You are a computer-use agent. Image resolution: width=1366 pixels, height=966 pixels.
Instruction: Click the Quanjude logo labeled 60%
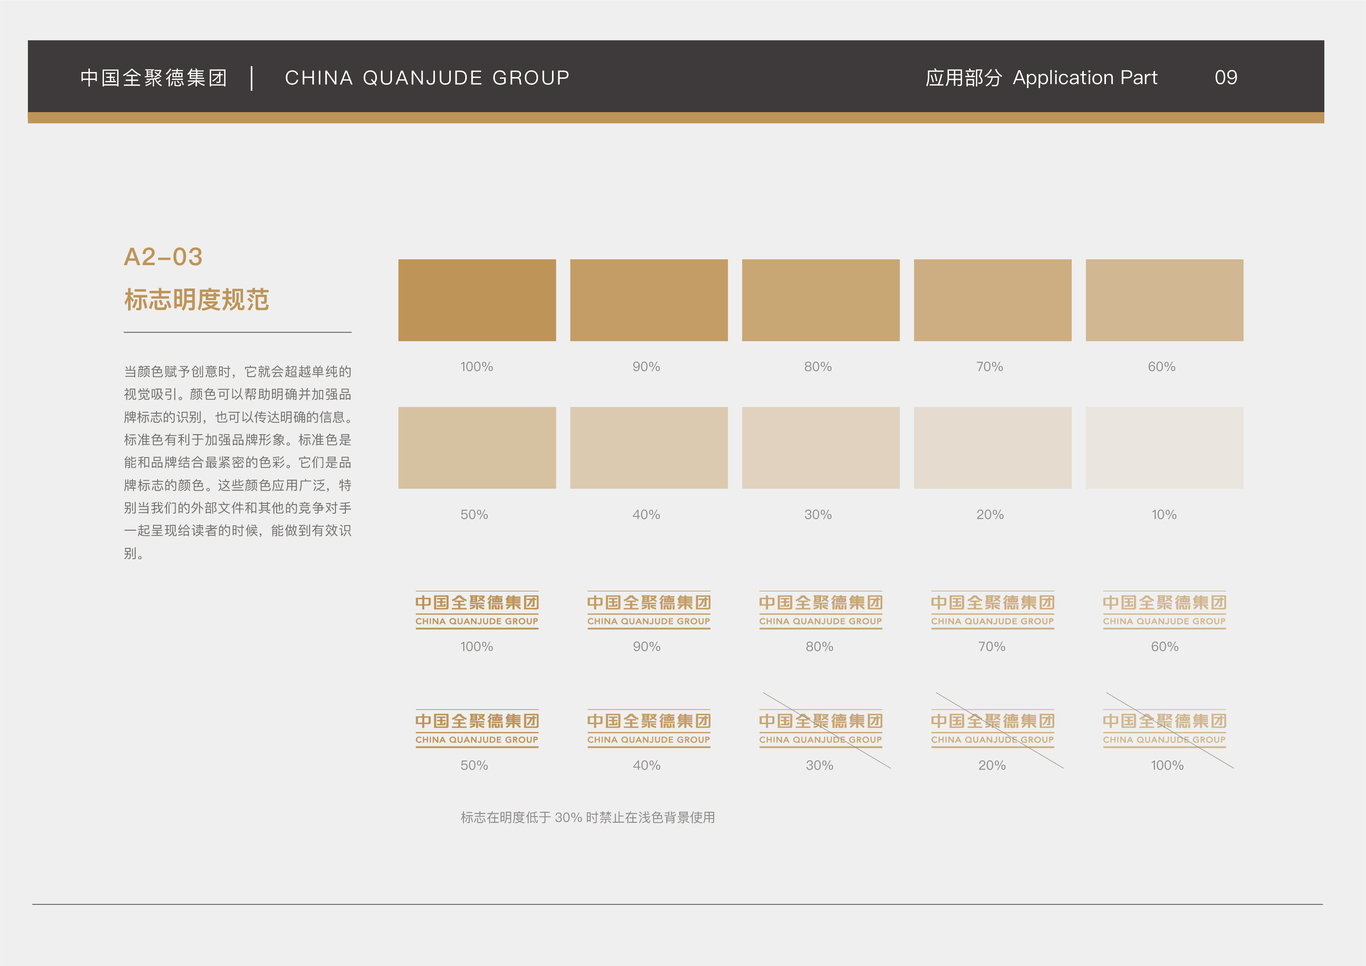(1165, 610)
